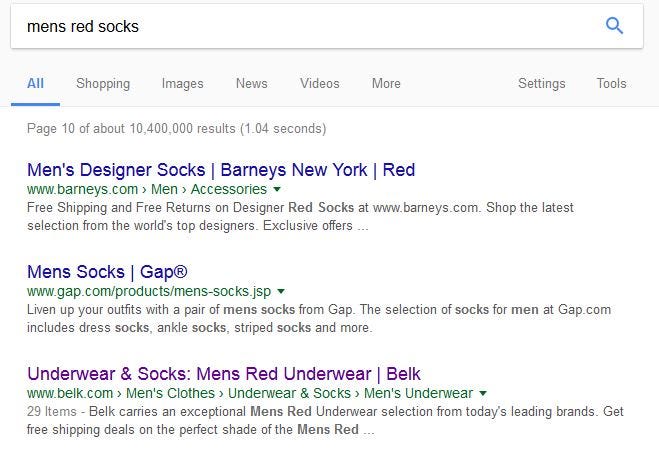
Task: Open the search Tools options
Action: 612,83
